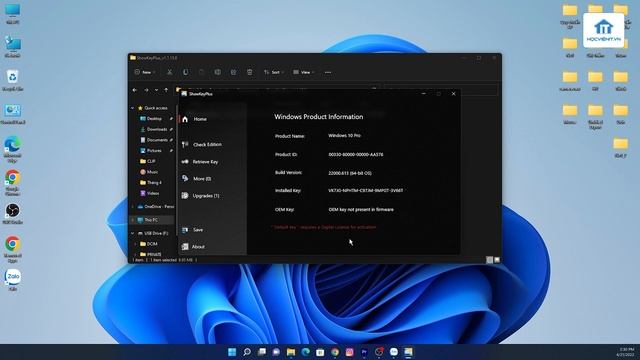
Task: Select Desktop in Quick access
Action: pyautogui.click(x=154, y=119)
